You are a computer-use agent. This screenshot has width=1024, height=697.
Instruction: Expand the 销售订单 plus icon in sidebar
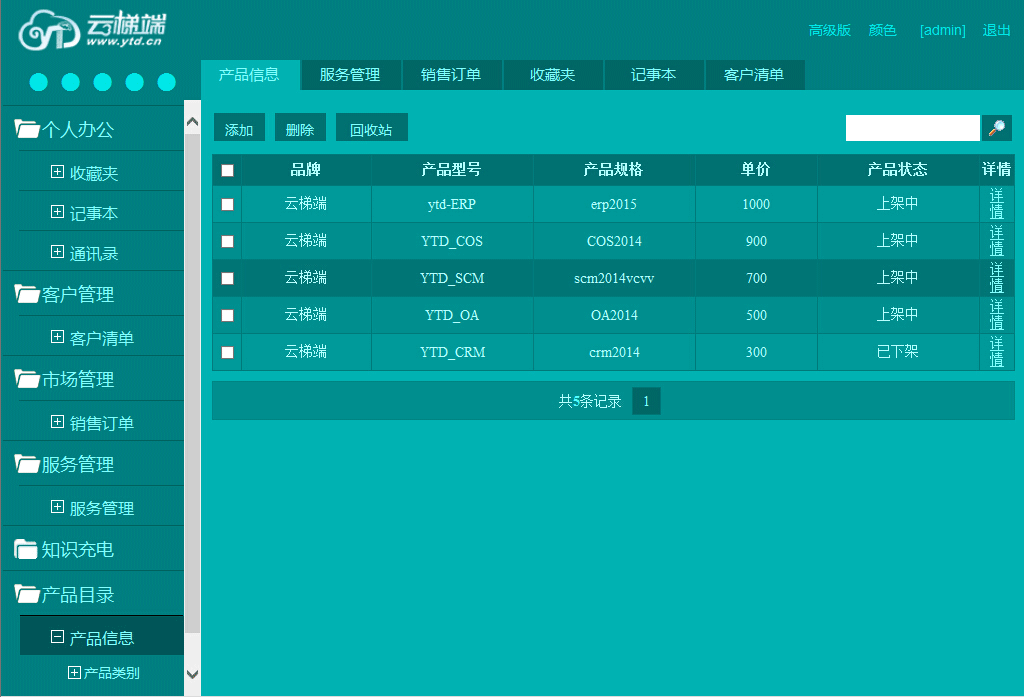(x=57, y=422)
